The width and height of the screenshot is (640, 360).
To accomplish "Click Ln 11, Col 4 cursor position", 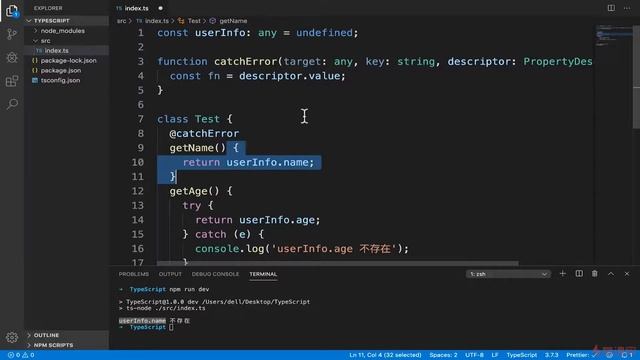I will (x=385, y=355).
